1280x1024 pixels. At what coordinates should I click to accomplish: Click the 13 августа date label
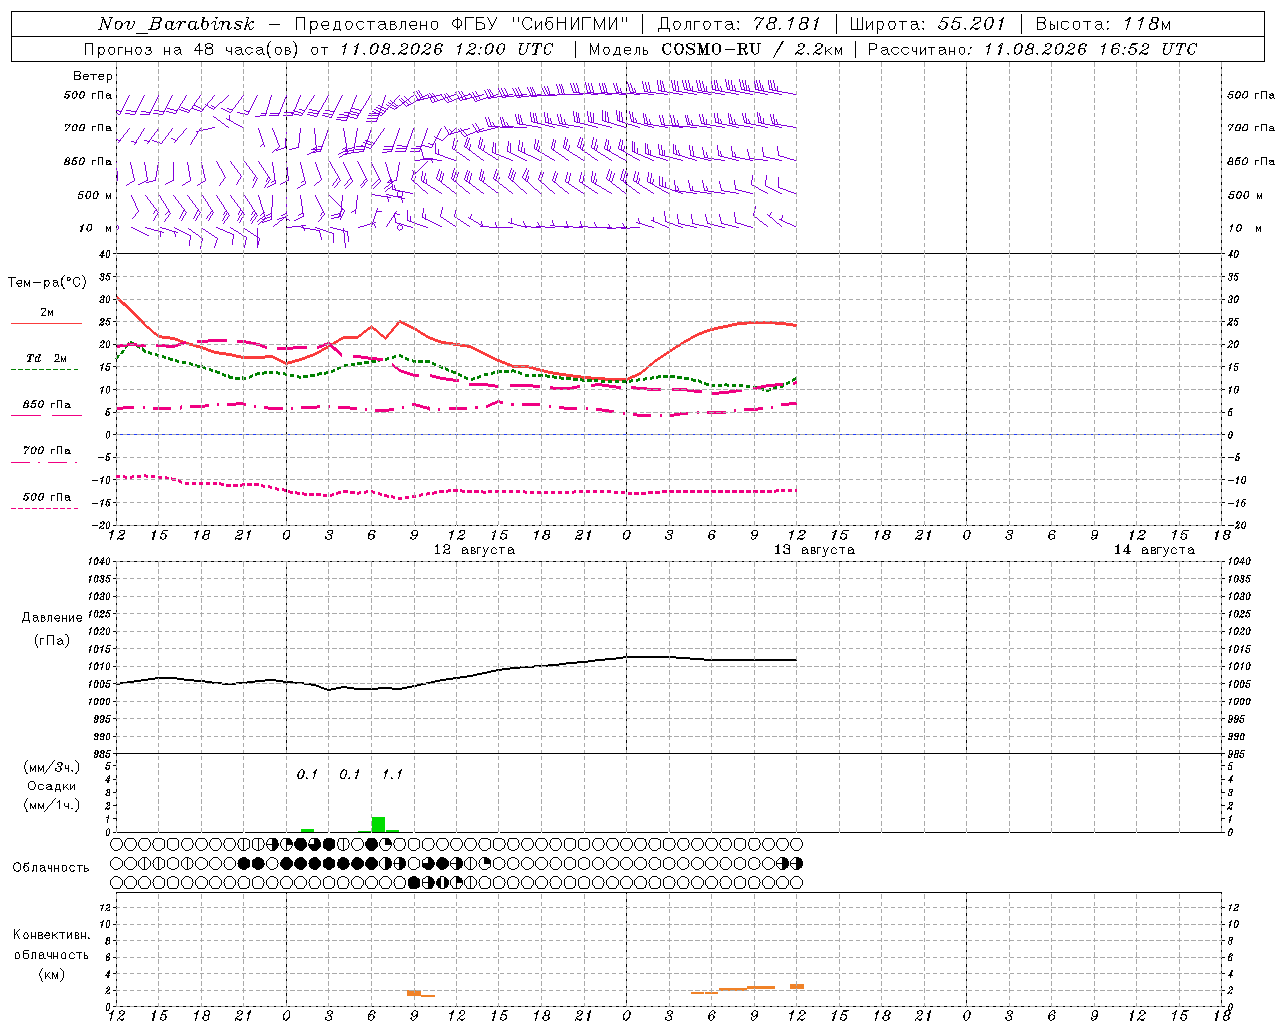coord(814,549)
